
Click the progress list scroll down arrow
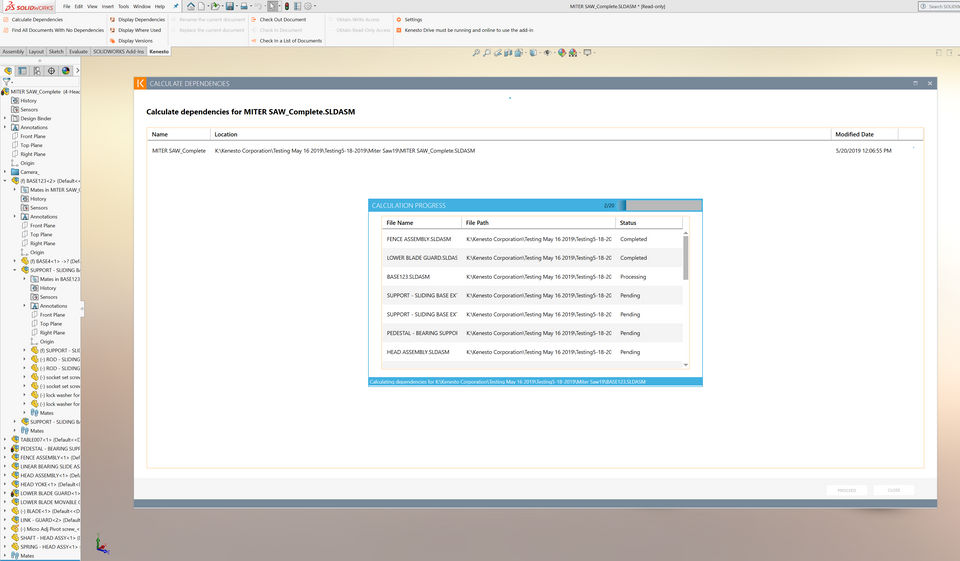(686, 365)
